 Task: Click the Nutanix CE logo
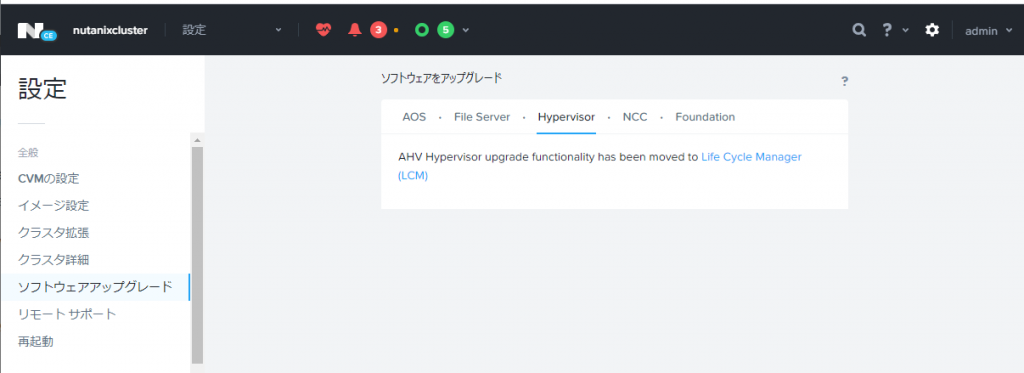click(x=37, y=31)
